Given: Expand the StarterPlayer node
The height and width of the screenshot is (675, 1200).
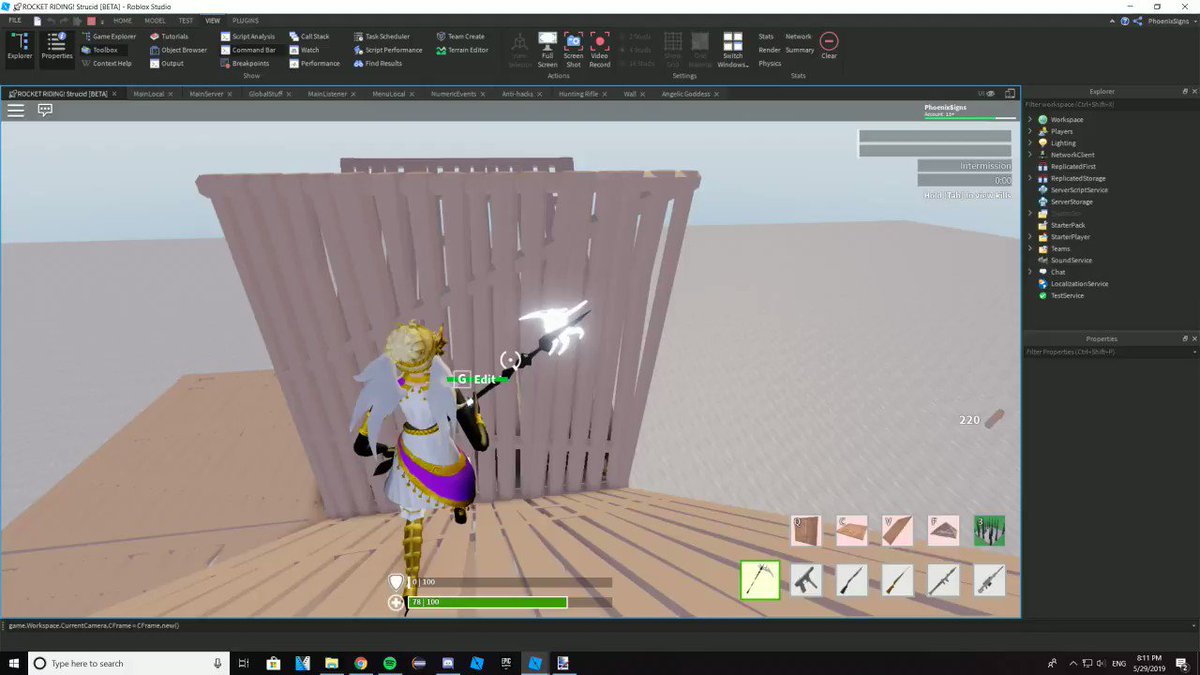Looking at the screenshot, I should tap(1030, 237).
